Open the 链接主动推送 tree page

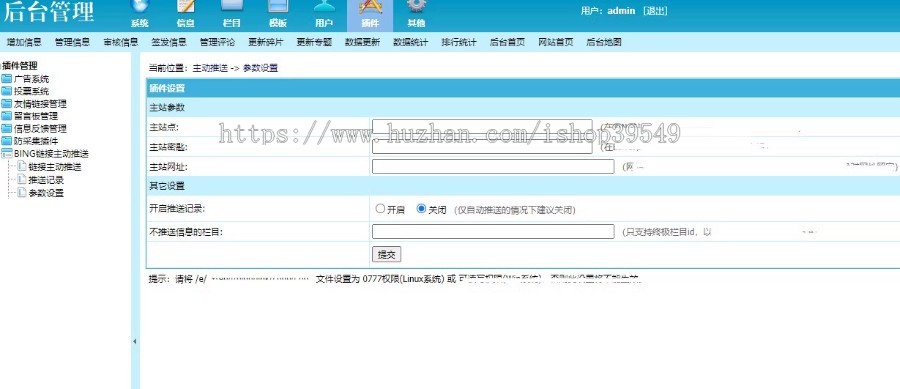tap(55, 167)
